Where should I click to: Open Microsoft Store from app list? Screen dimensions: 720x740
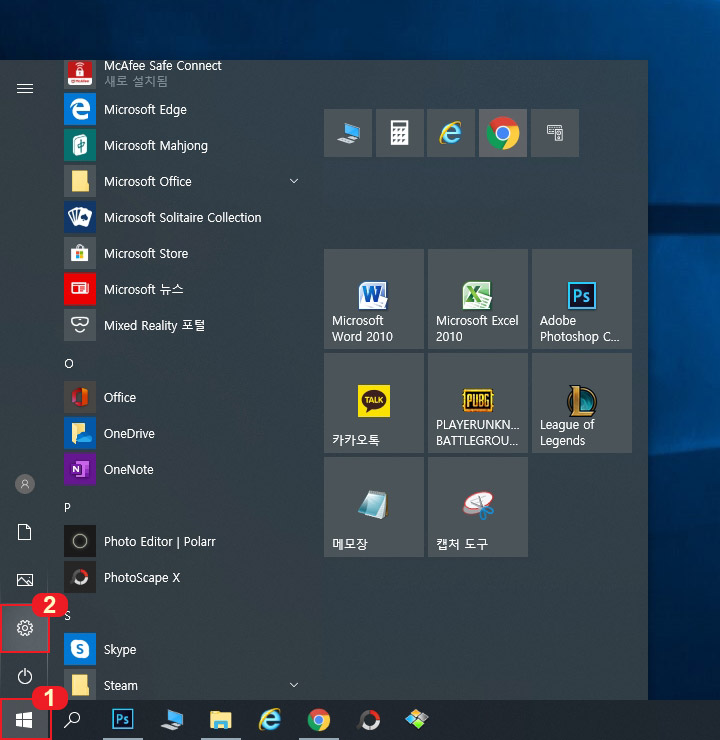[x=183, y=253]
